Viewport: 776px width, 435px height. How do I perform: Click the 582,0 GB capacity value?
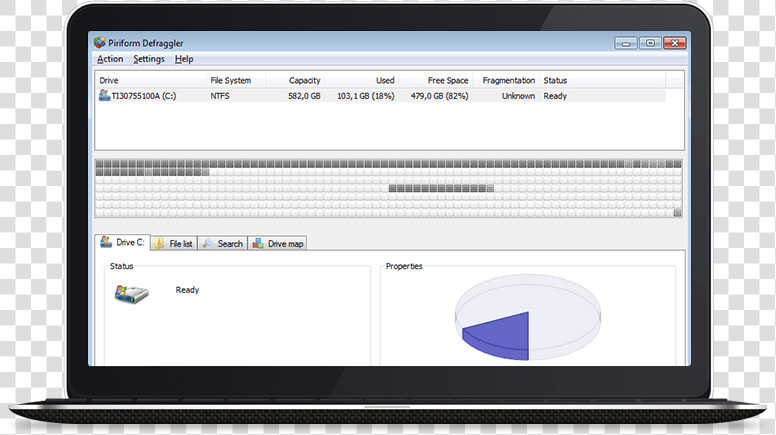point(304,96)
